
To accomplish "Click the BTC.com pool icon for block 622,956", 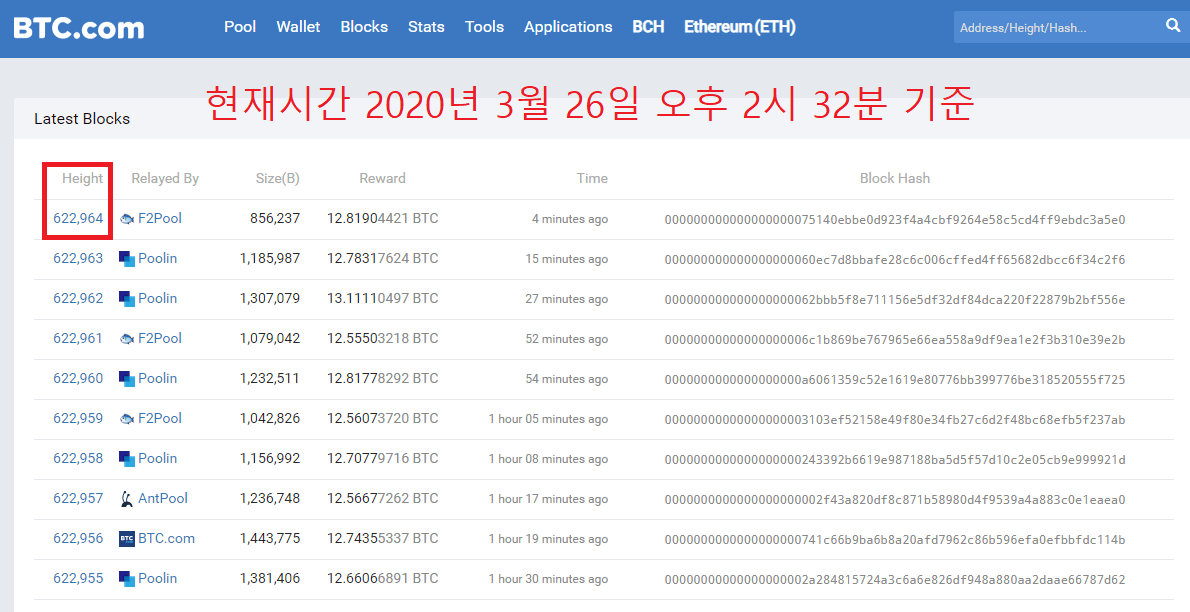I will pos(127,539).
